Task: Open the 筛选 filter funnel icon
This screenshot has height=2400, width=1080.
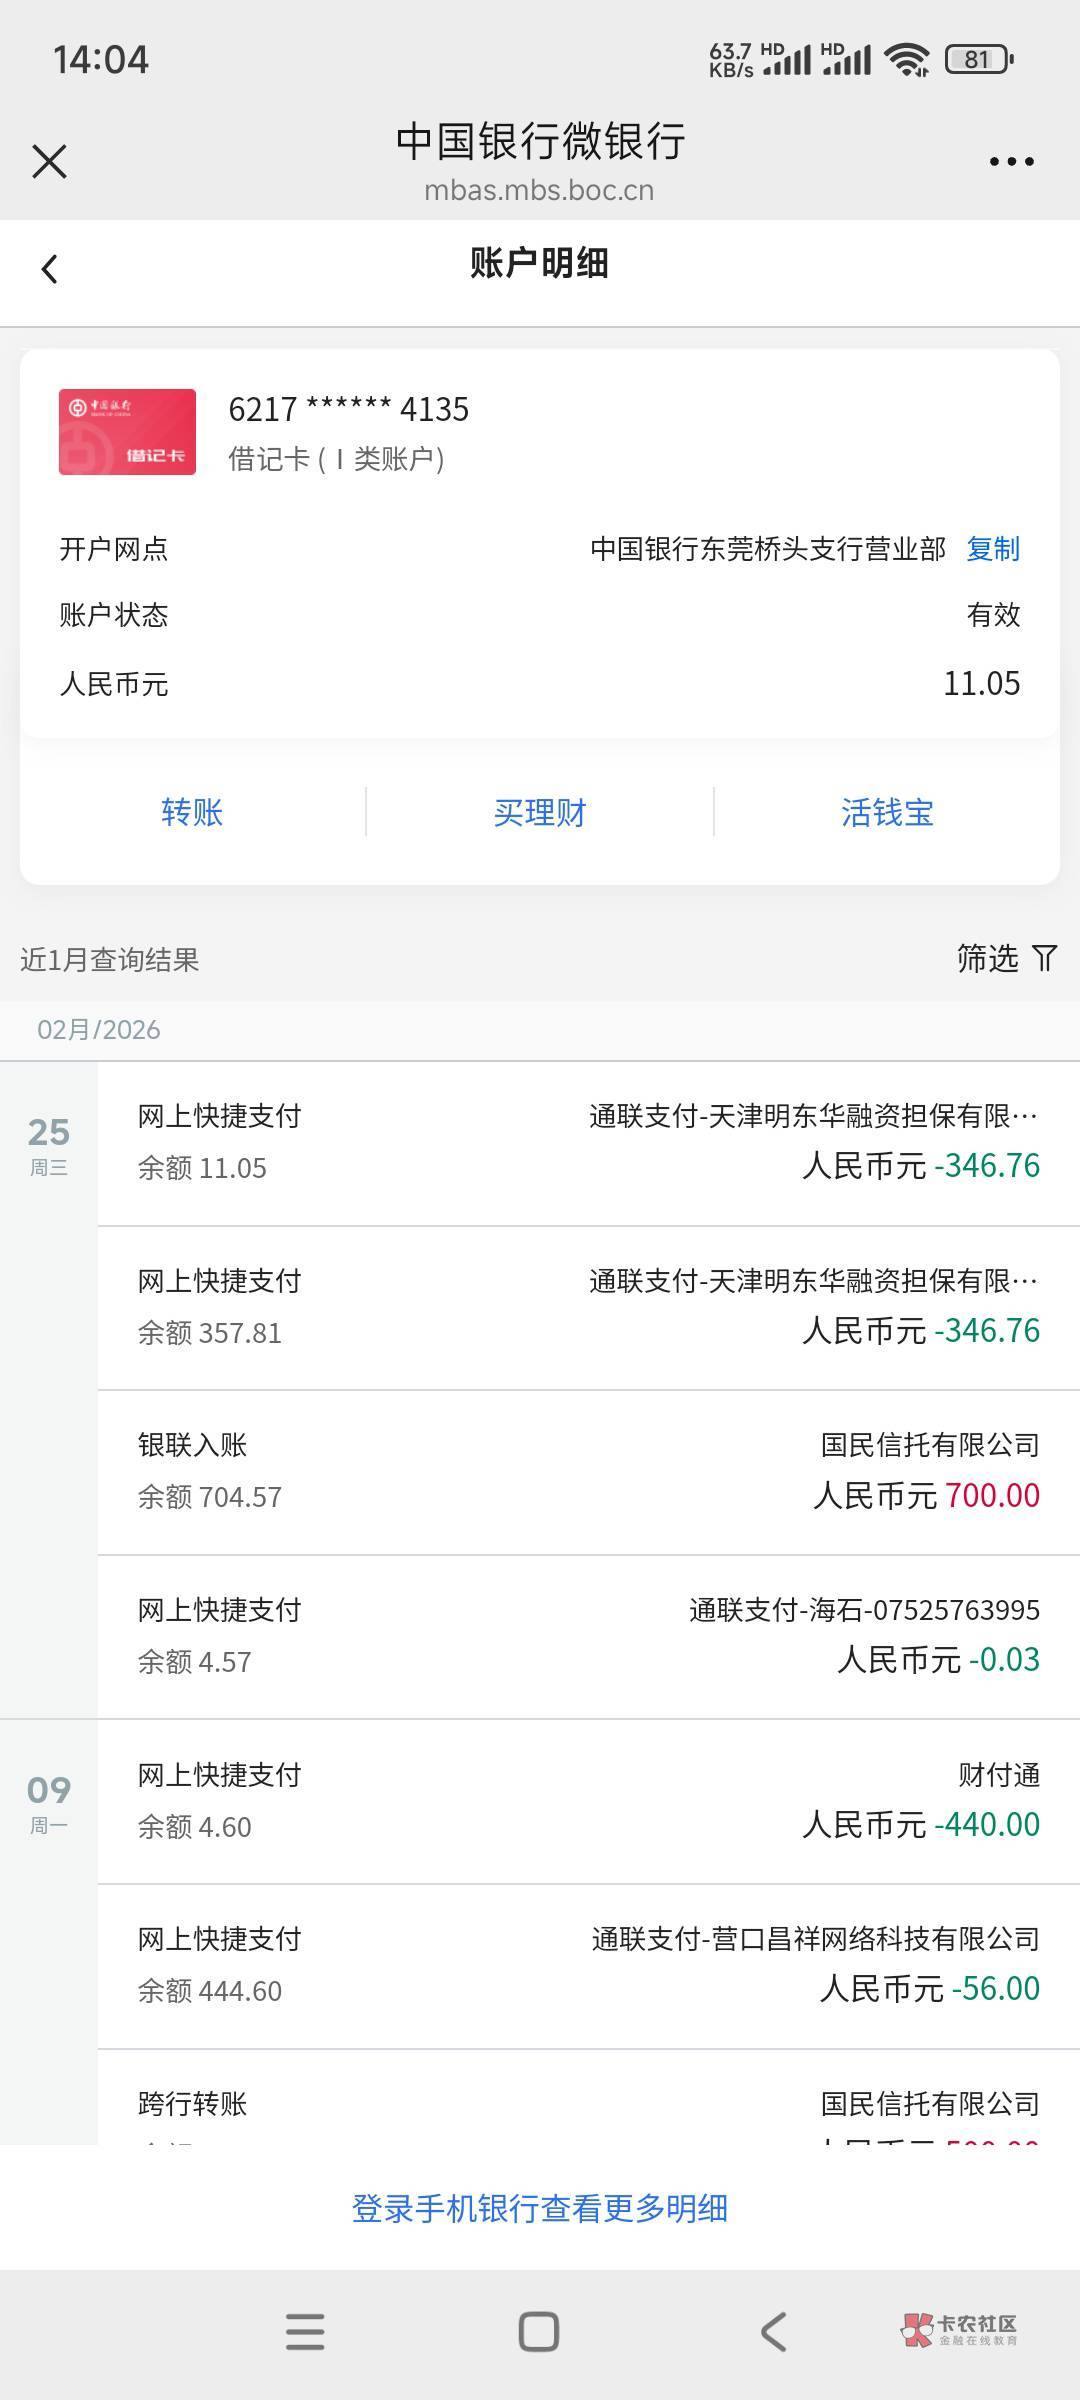Action: (x=1044, y=958)
